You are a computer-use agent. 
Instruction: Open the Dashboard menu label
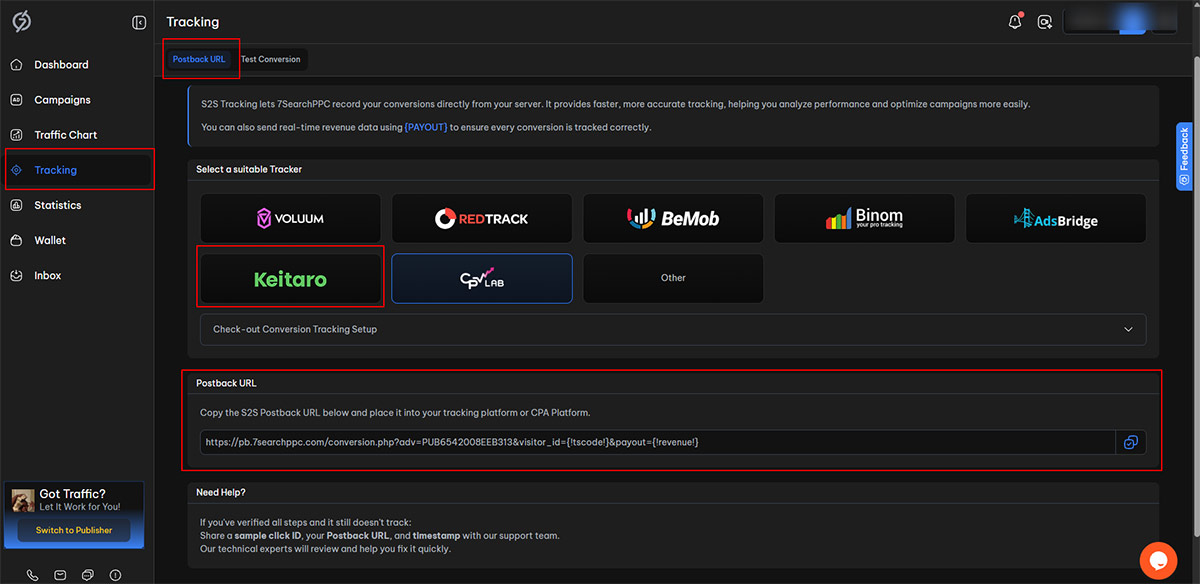click(x=61, y=65)
